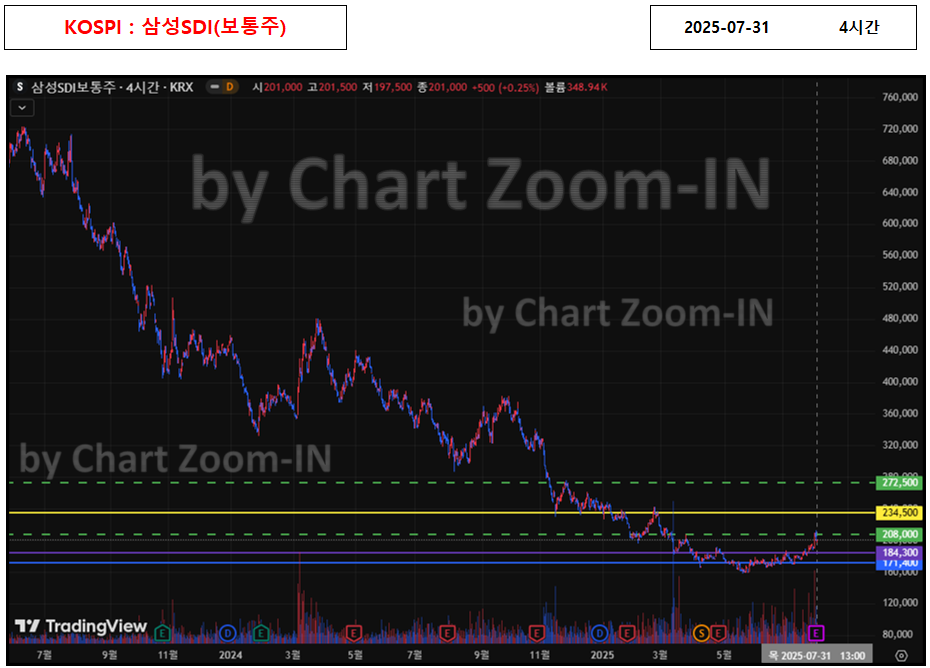This screenshot has width=930, height=668.
Task: Click the low value 저197,500
Action: point(387,87)
